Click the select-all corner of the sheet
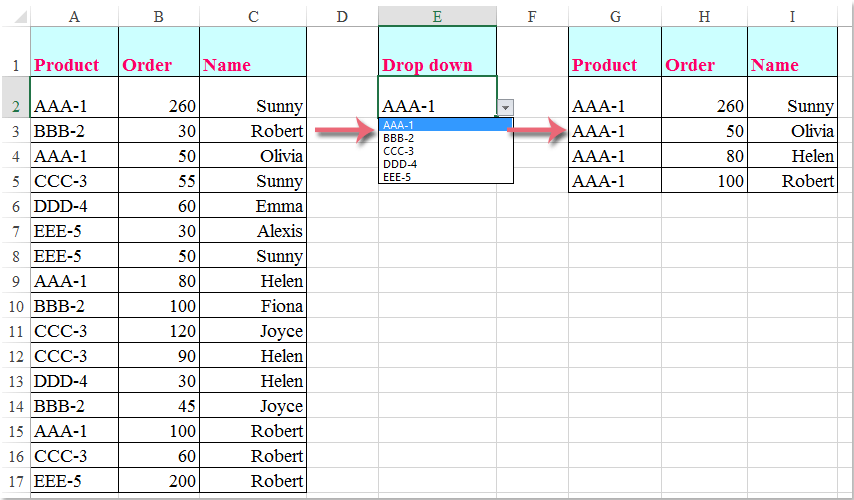This screenshot has height=500, width=854. (15, 17)
